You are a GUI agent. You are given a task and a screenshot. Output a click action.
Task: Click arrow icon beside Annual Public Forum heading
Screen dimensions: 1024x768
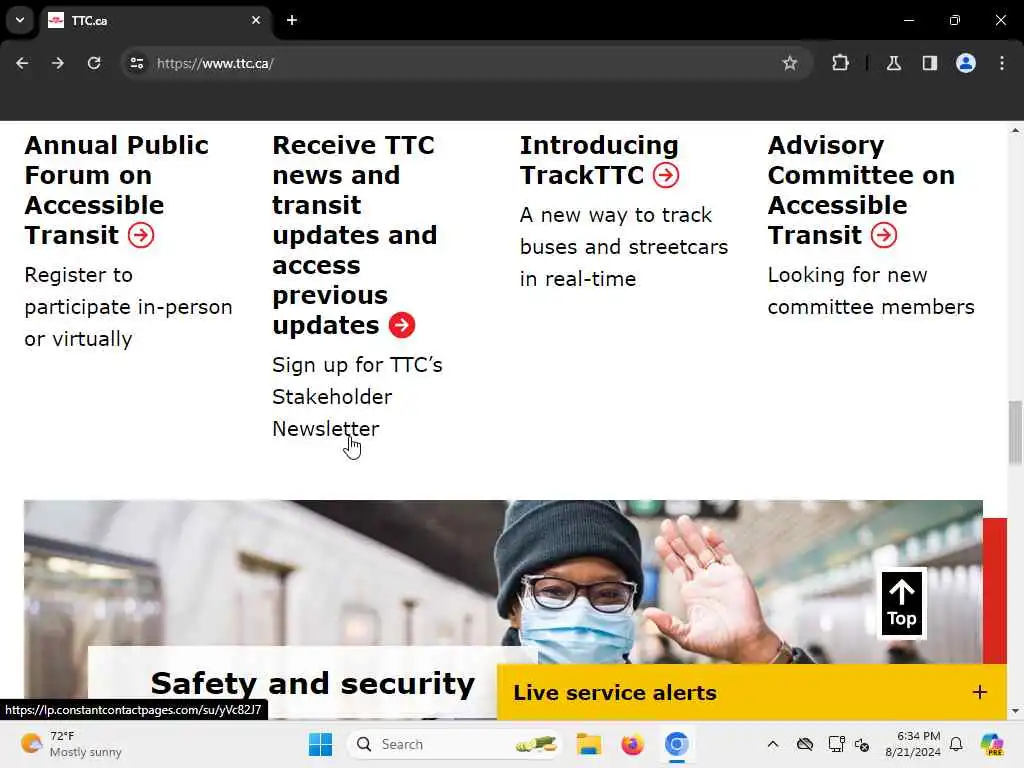coord(141,235)
